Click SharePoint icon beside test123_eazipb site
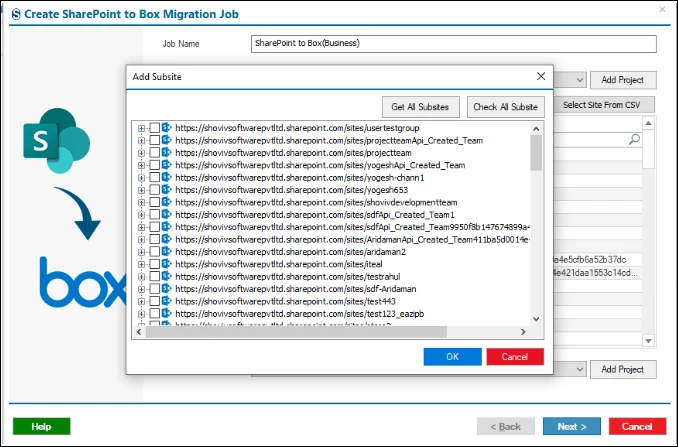This screenshot has width=678, height=447. [166, 313]
